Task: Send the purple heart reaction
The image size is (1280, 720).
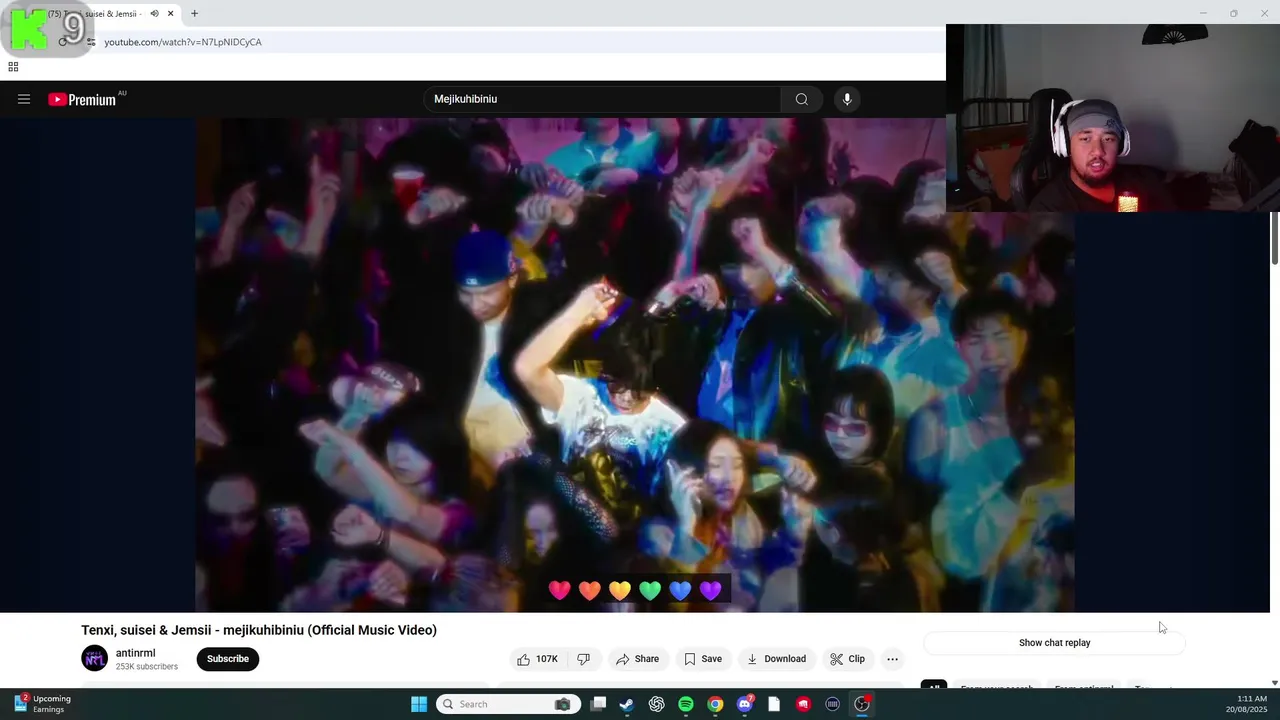Action: pyautogui.click(x=710, y=590)
